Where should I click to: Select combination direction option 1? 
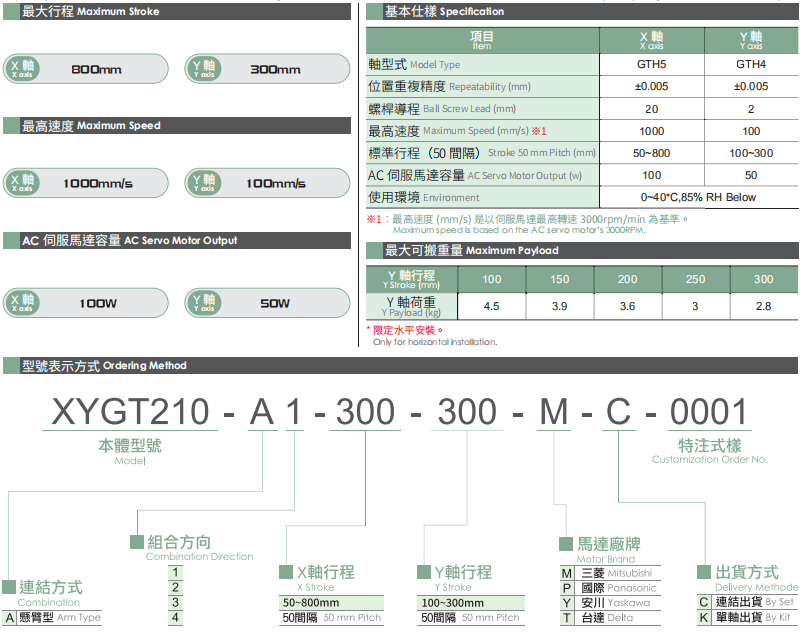pyautogui.click(x=175, y=572)
